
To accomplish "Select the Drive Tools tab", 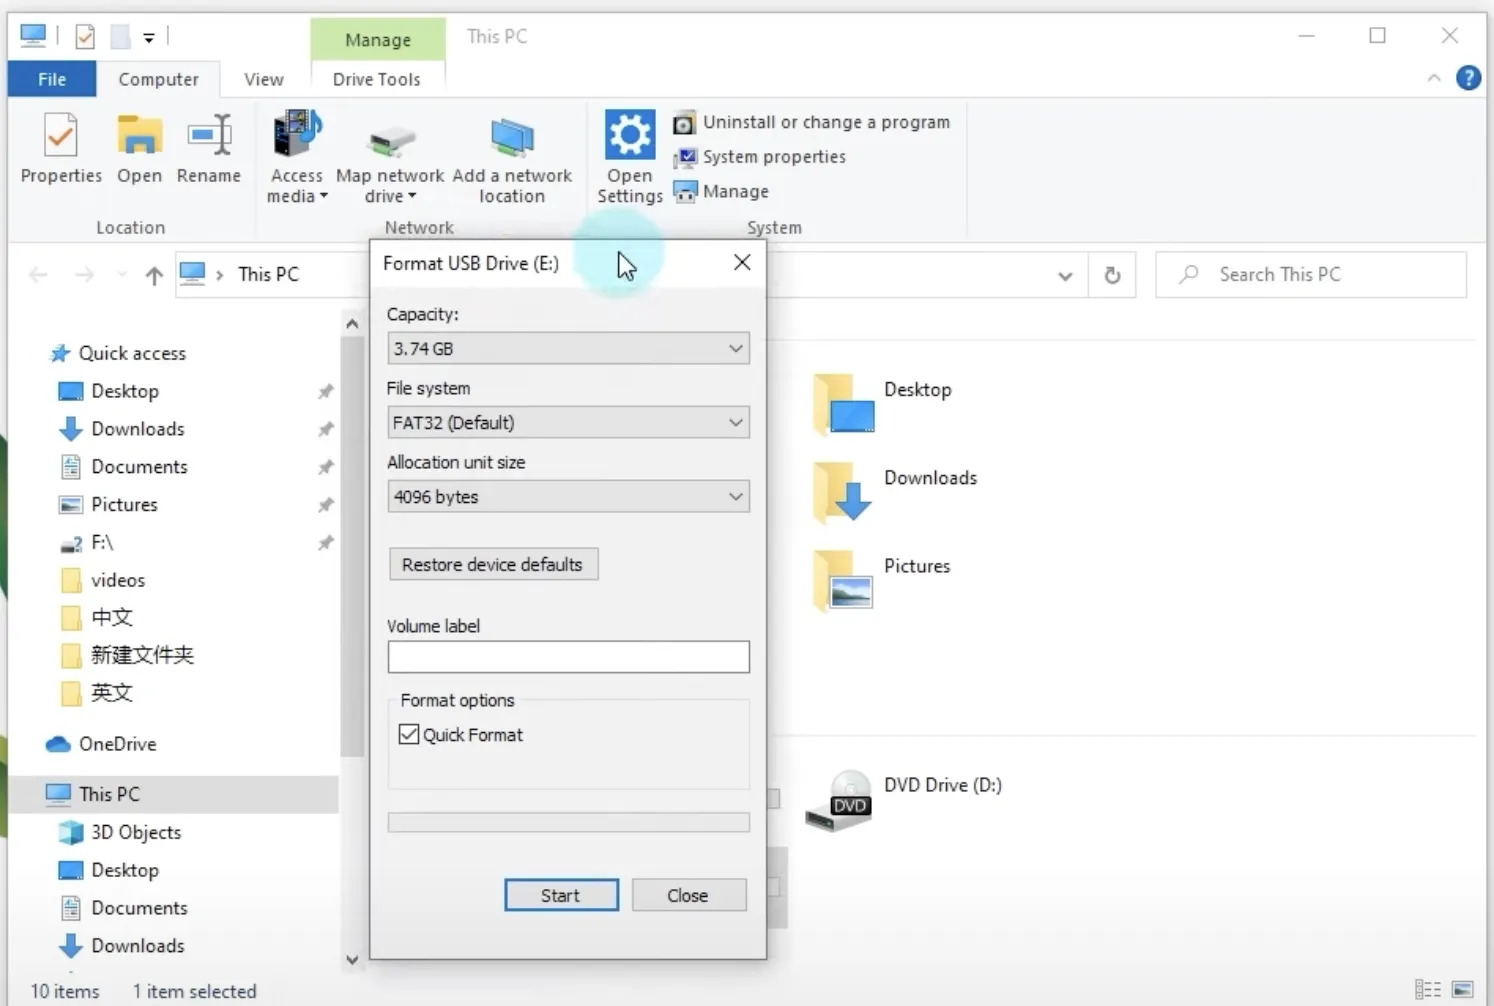I will click(377, 79).
